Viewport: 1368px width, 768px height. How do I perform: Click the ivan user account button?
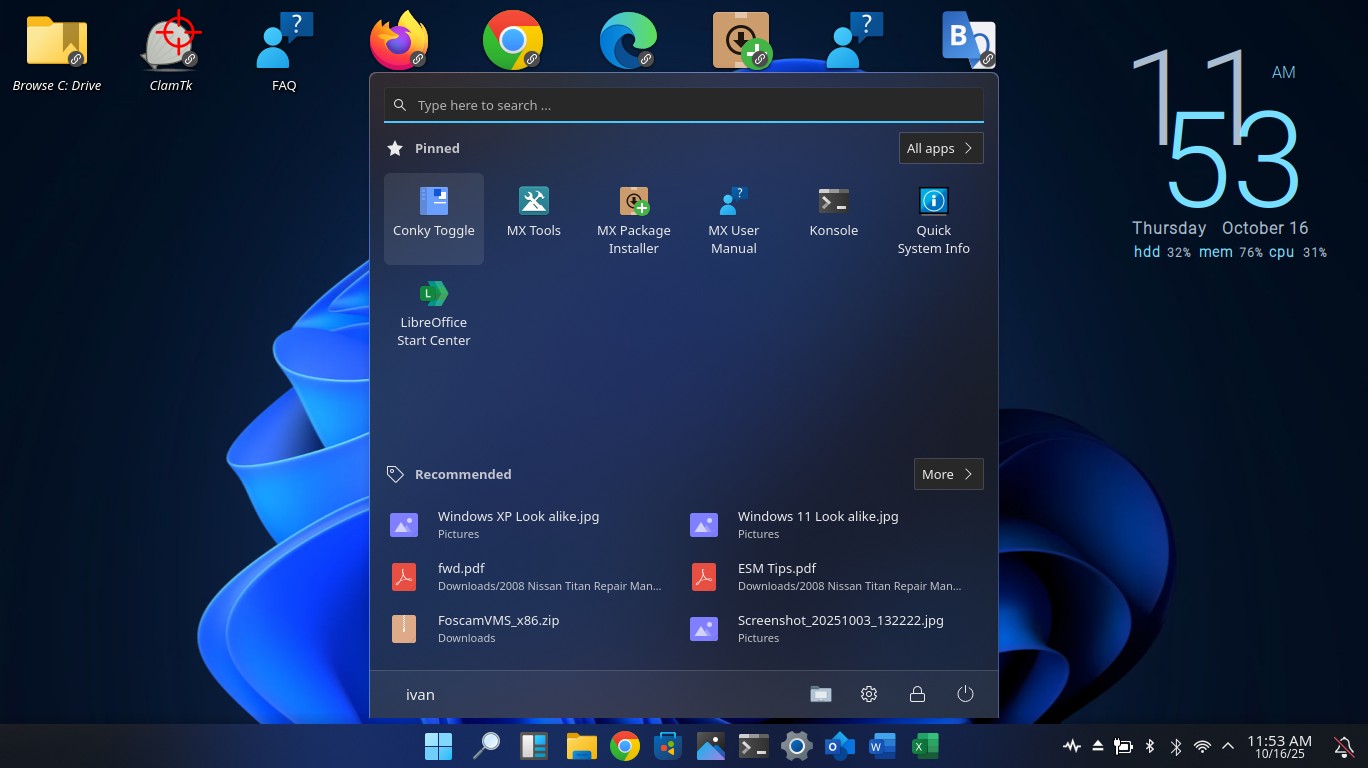tap(420, 694)
